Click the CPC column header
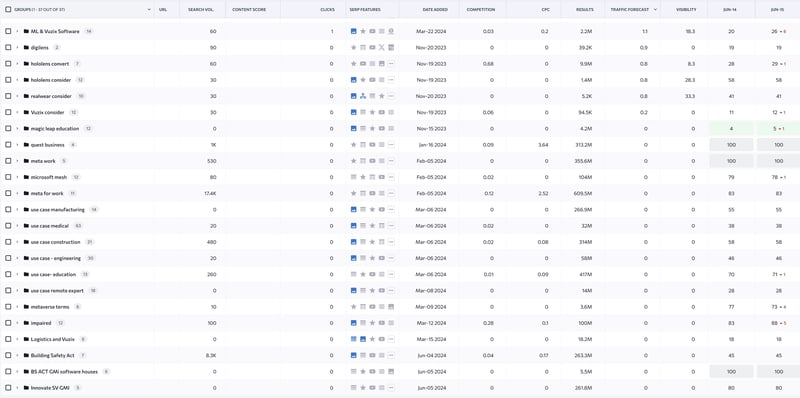 tap(545, 10)
